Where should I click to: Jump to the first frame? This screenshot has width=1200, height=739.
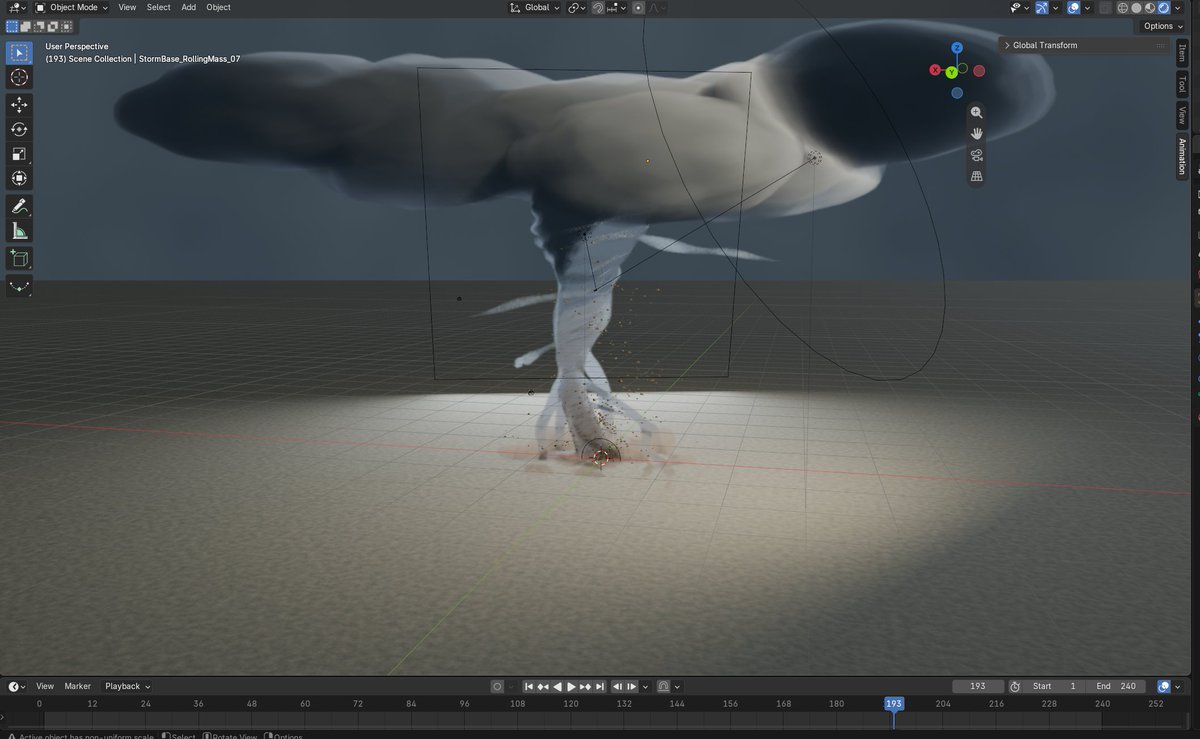[528, 686]
